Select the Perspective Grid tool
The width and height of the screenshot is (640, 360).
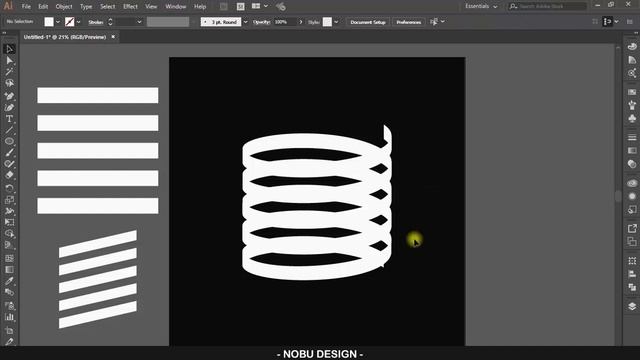9,245
